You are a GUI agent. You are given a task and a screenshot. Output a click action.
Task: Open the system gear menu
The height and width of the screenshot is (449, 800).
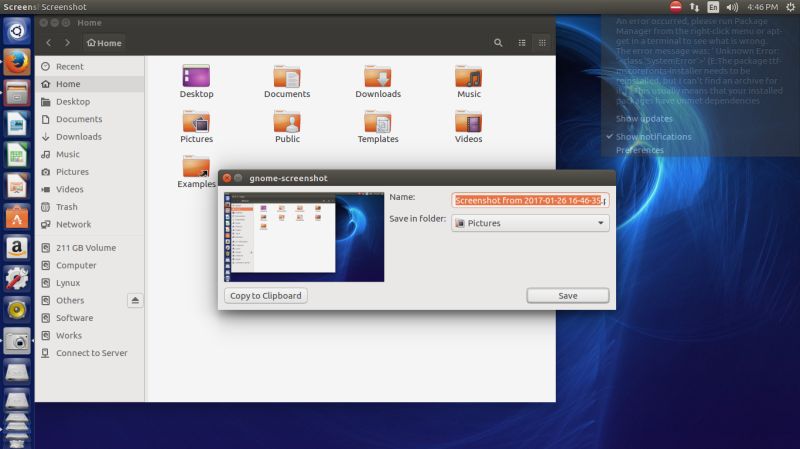790,7
